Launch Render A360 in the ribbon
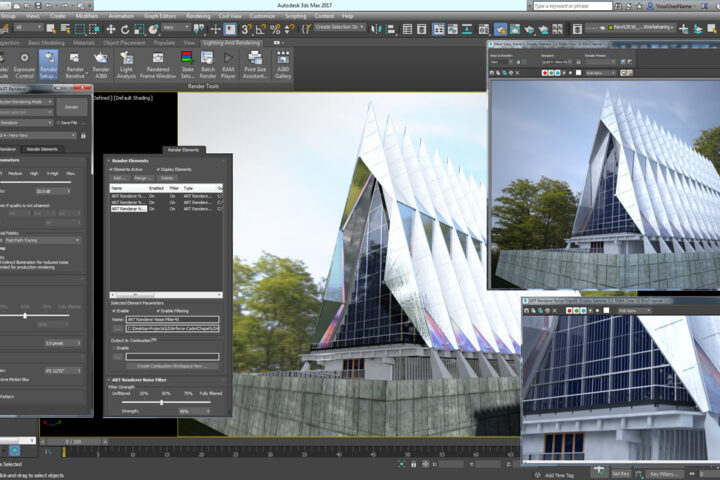Screen dimensions: 720x480 pos(101,65)
